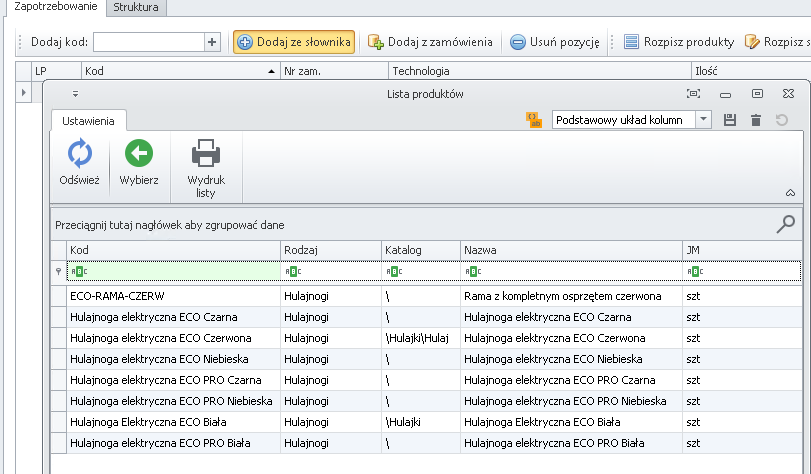Click the partially visible Rozpisz s... button

tap(777, 42)
